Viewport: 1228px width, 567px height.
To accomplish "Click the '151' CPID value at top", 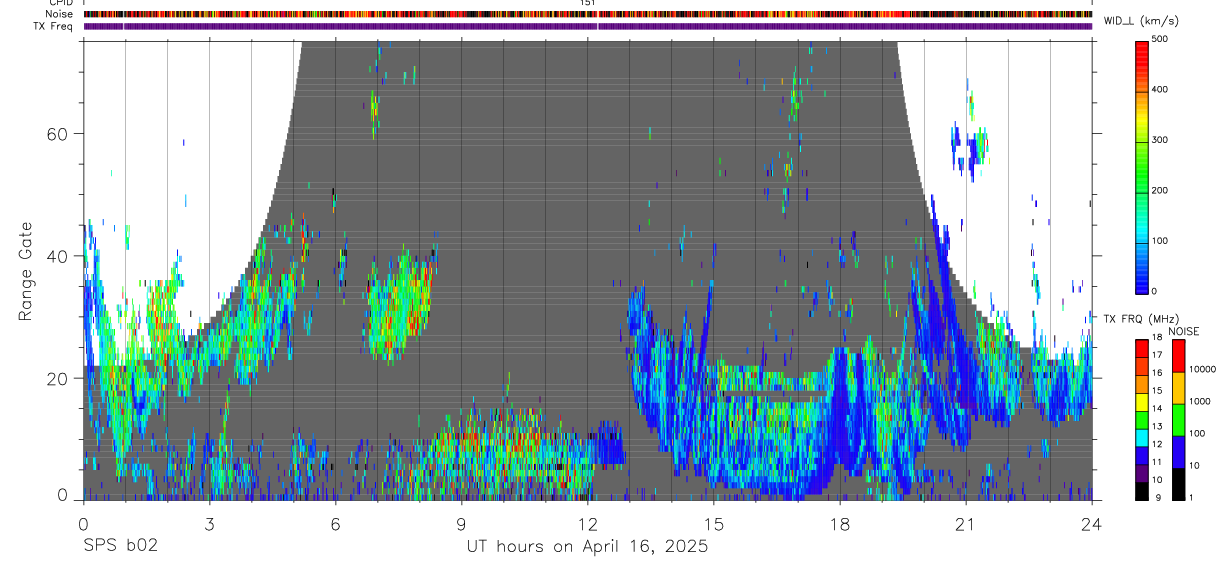I will pyautogui.click(x=587, y=3).
